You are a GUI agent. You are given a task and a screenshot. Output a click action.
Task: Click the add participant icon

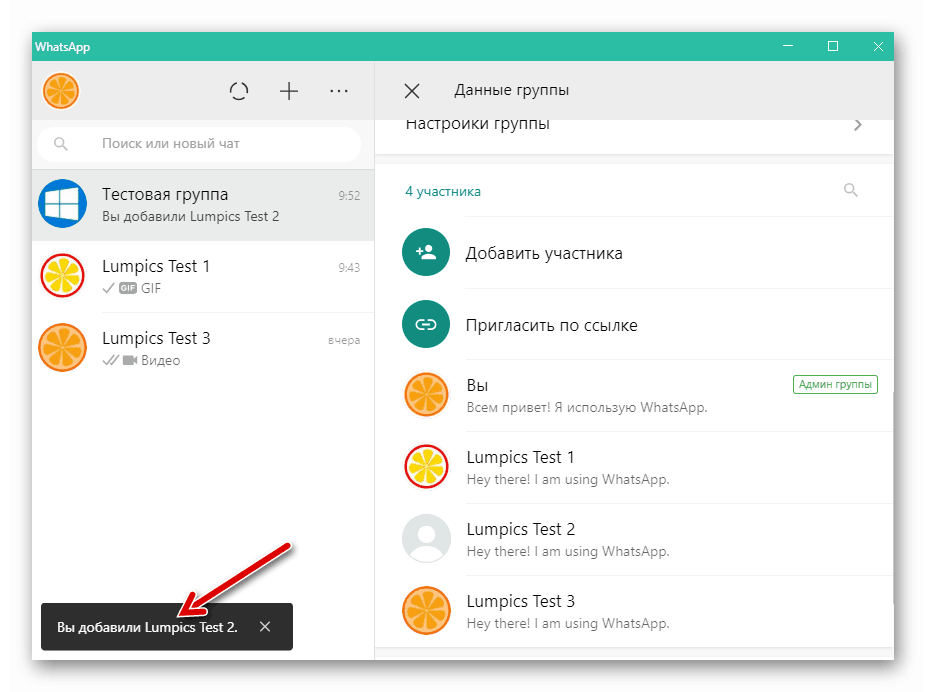click(x=425, y=253)
